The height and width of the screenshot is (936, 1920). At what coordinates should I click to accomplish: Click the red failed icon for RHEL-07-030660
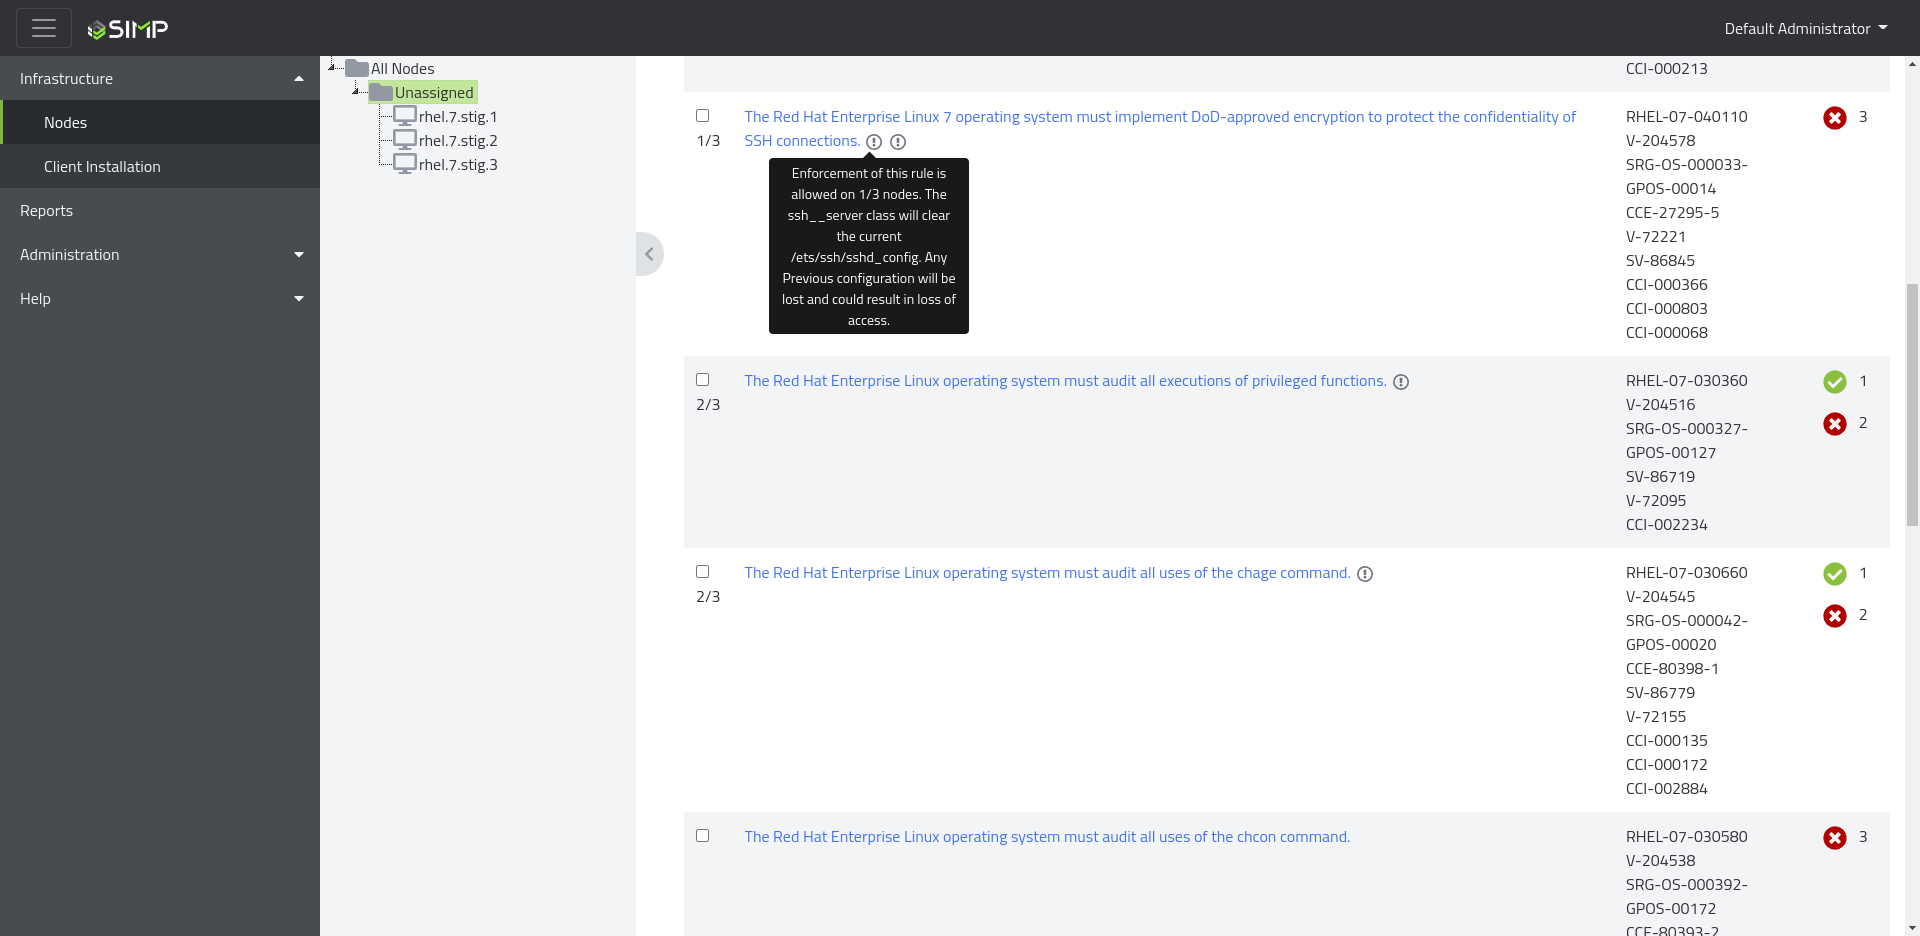(1835, 616)
